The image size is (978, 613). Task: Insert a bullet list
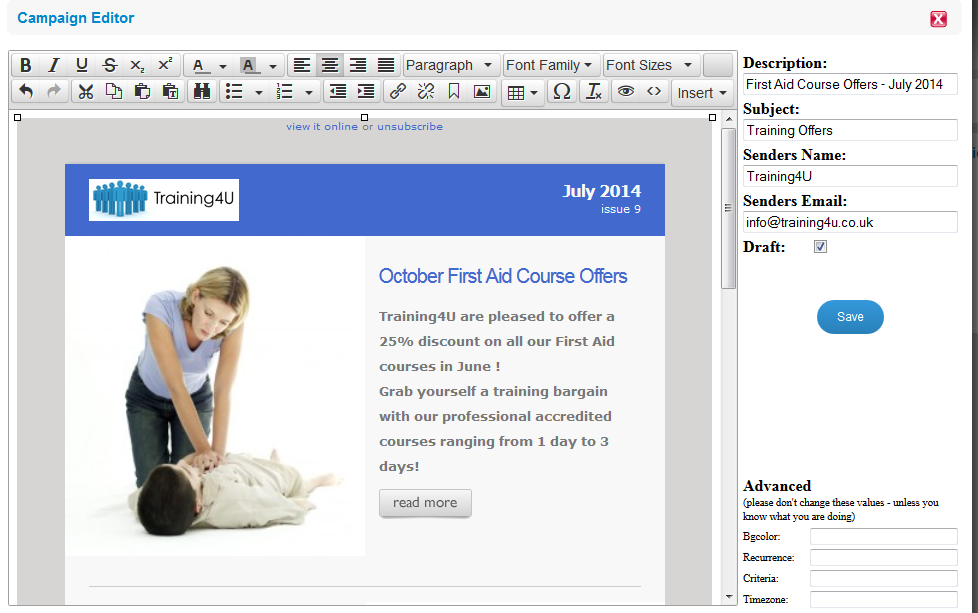point(235,92)
